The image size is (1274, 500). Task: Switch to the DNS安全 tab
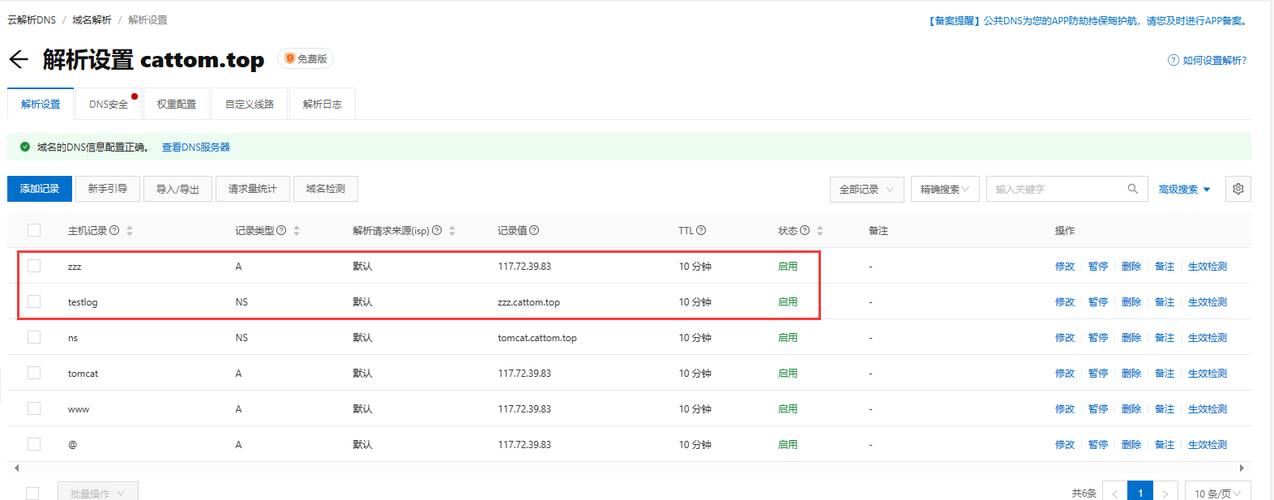pos(109,104)
